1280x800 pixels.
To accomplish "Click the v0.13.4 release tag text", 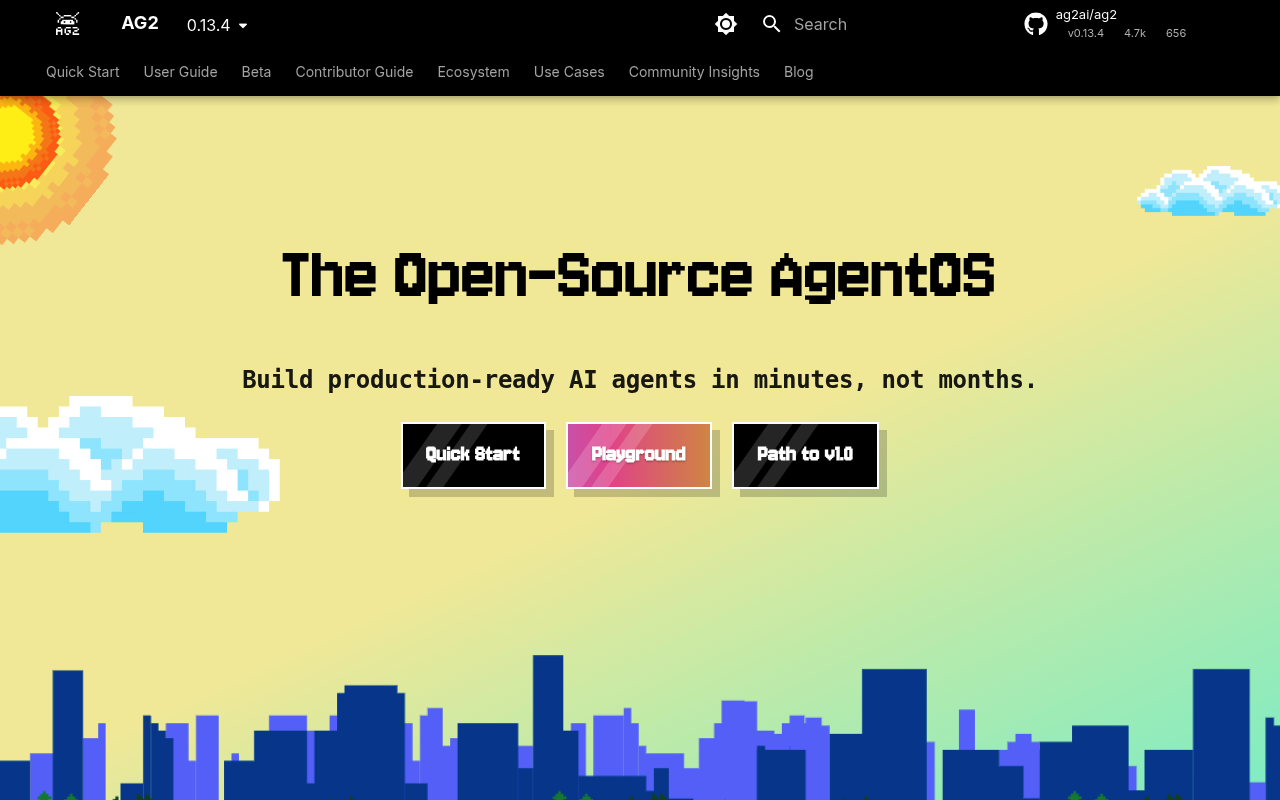I will pyautogui.click(x=1085, y=33).
